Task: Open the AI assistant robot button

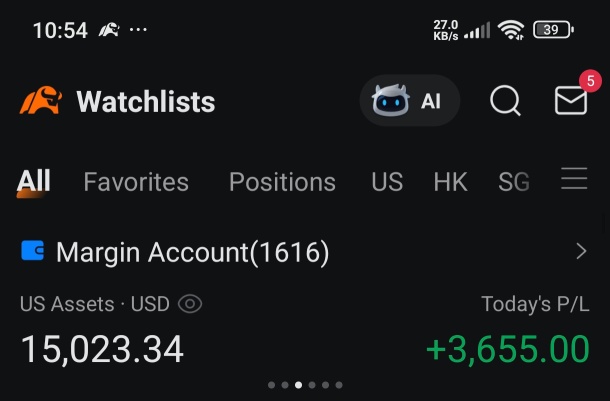Action: click(x=410, y=100)
